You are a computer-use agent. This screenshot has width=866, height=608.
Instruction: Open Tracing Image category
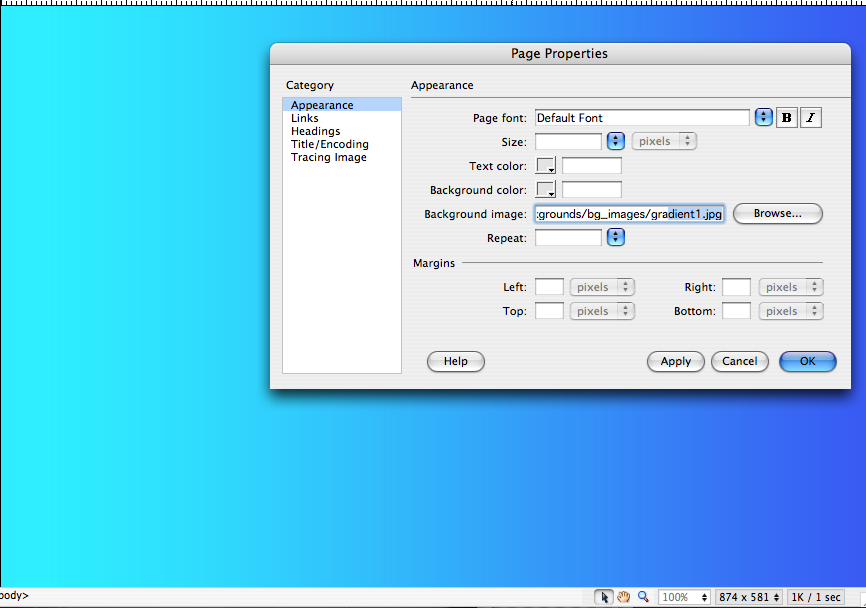328,157
